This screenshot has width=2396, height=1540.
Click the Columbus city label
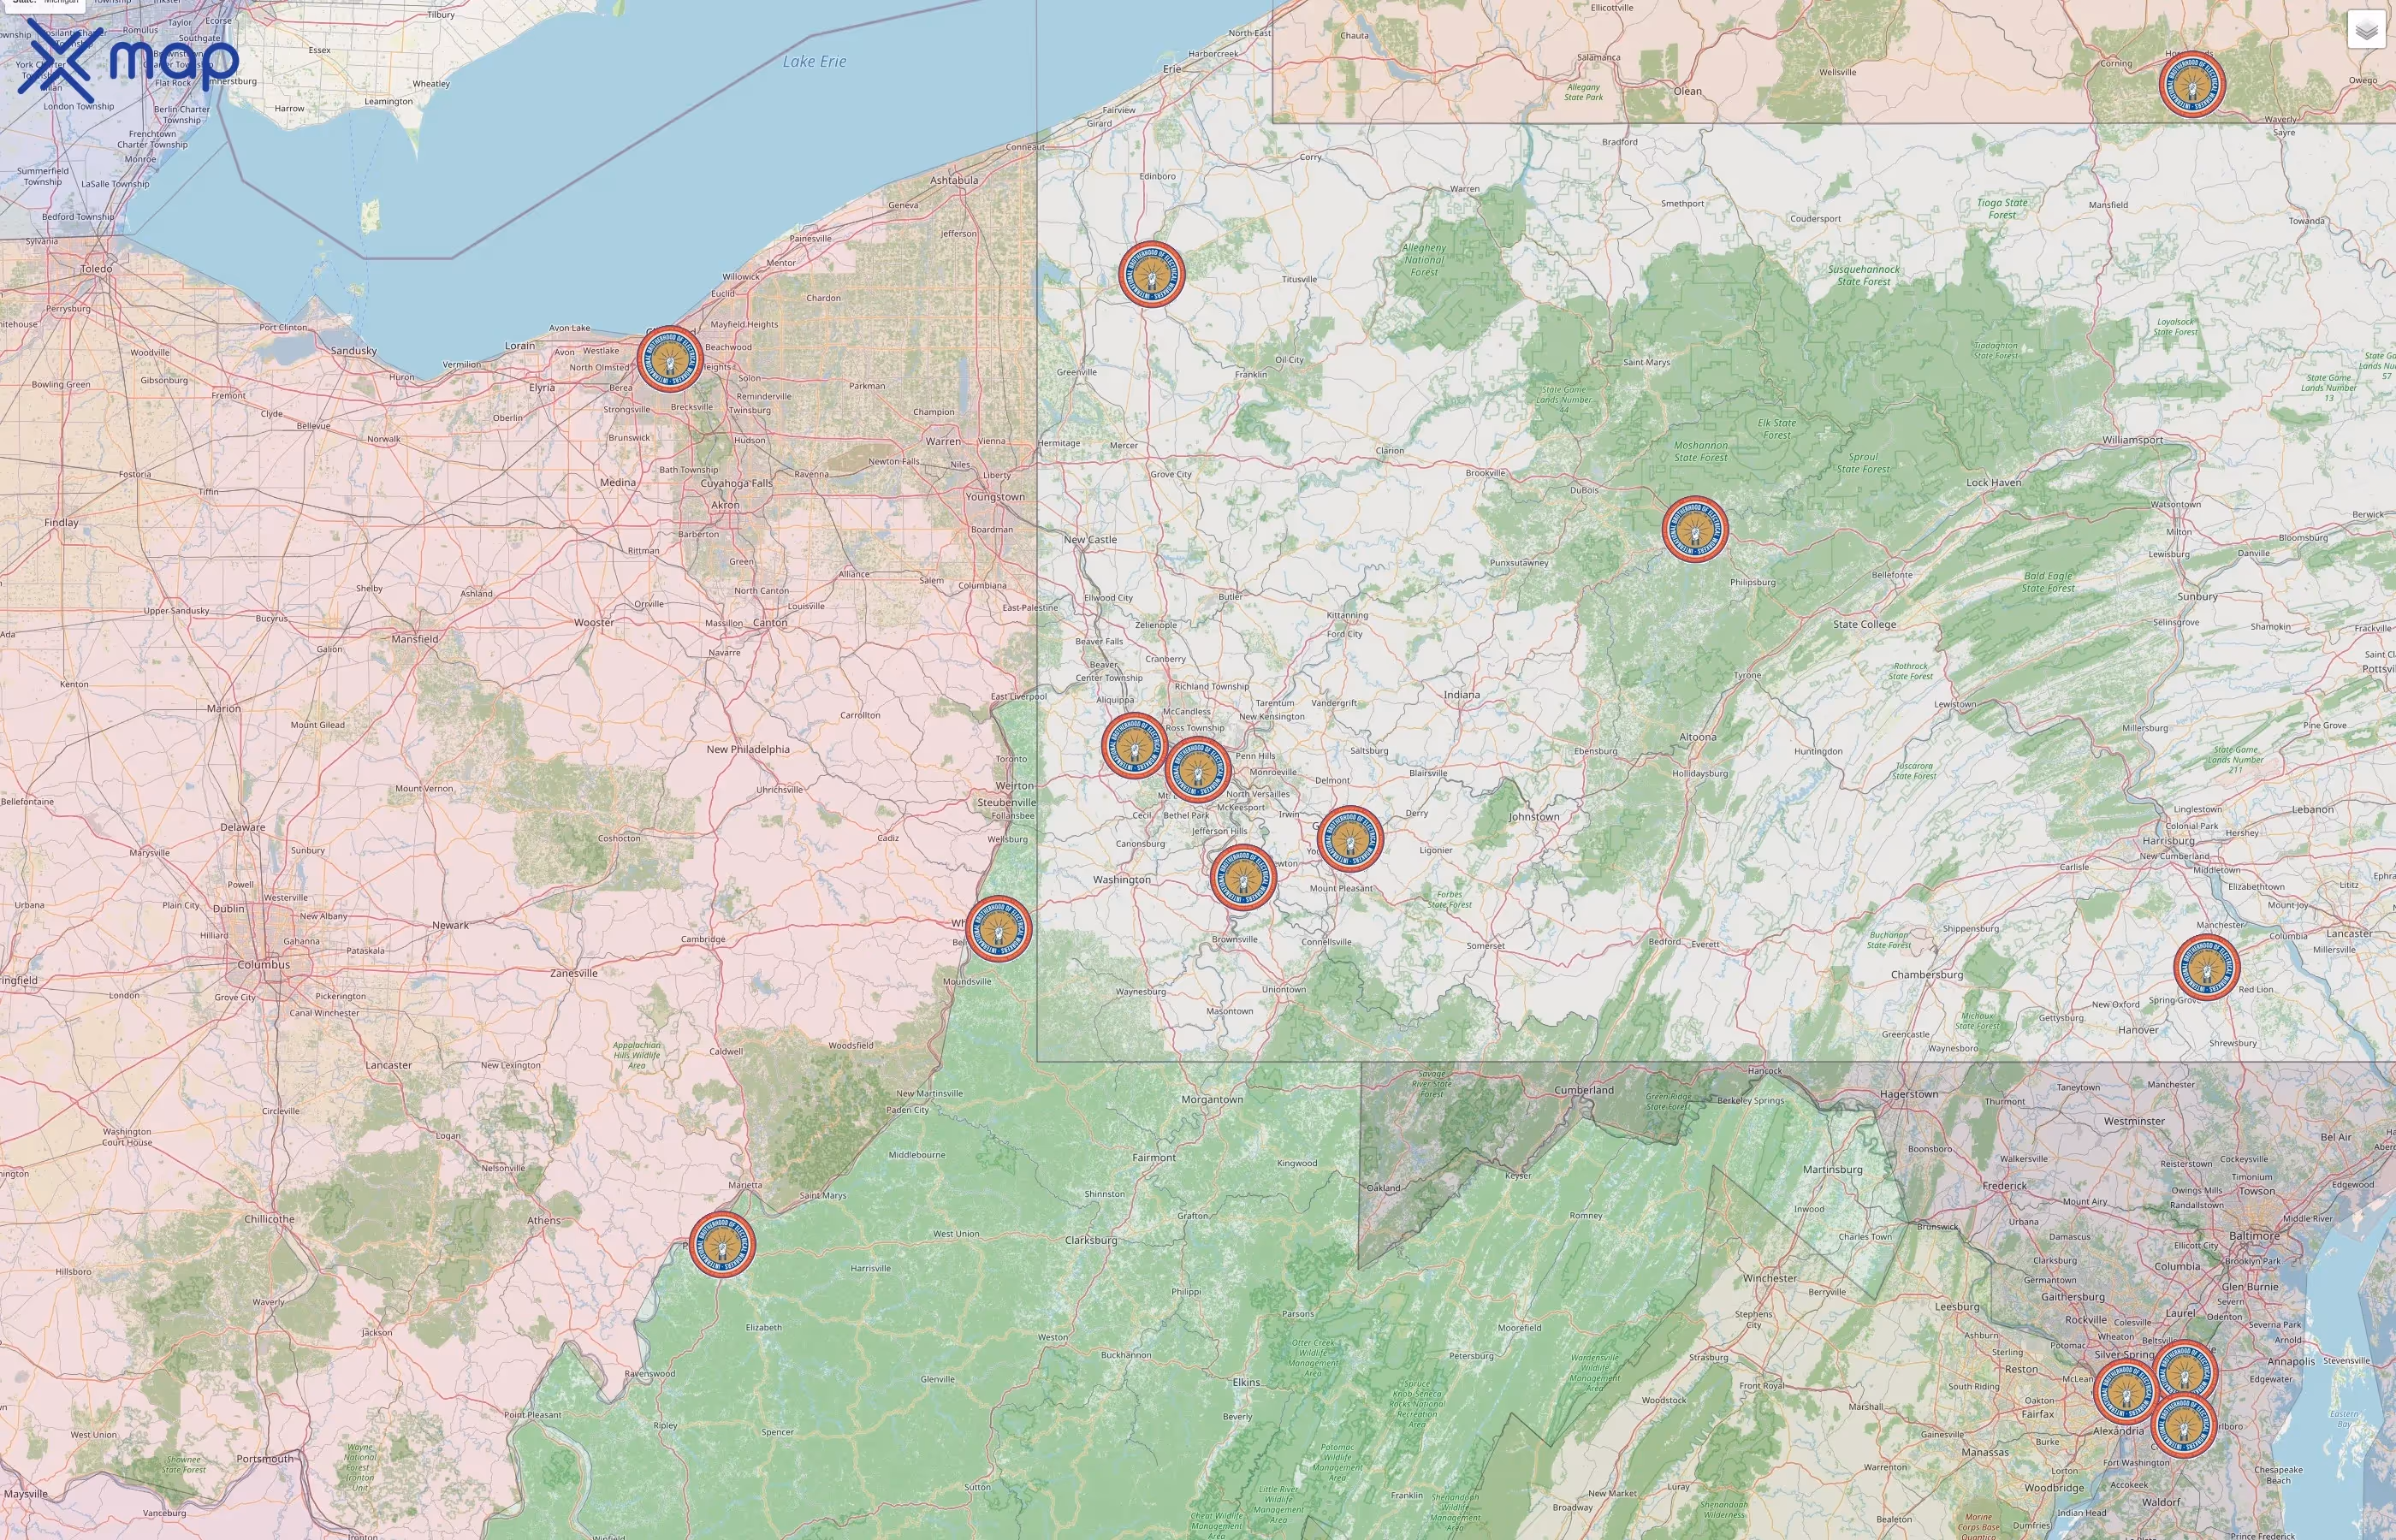(x=263, y=965)
